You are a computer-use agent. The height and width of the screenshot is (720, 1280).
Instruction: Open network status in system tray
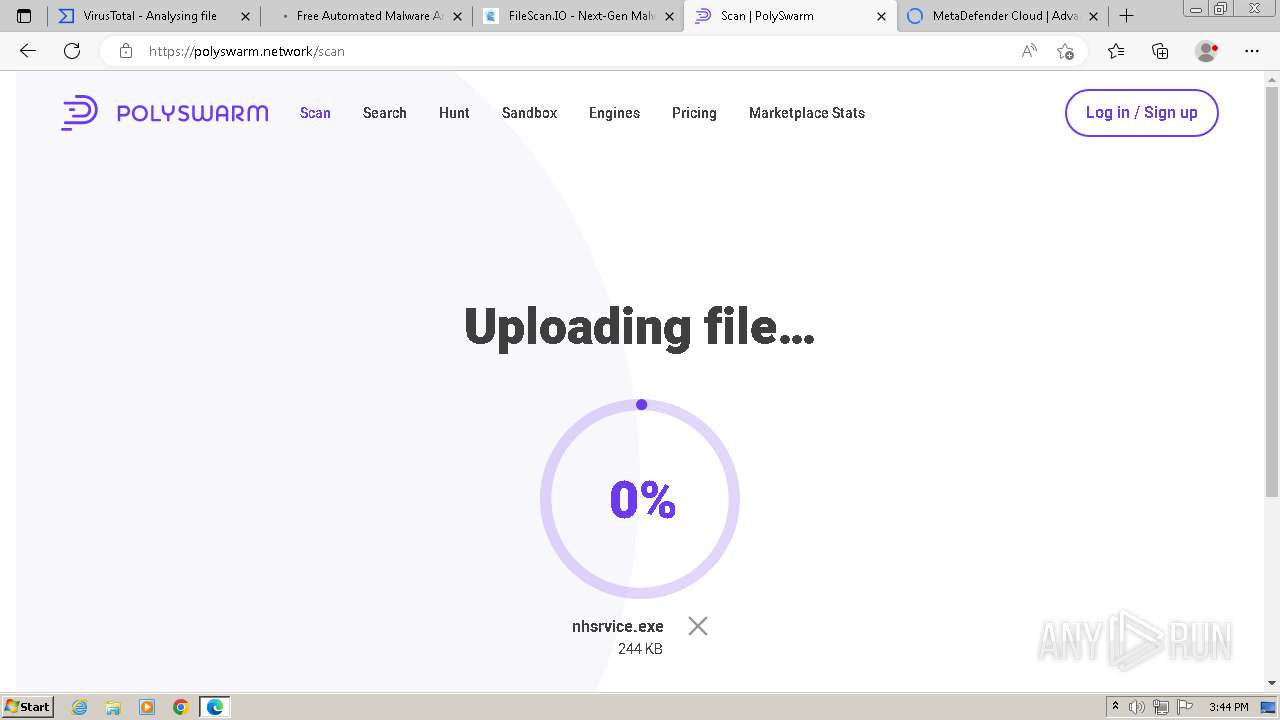1161,707
